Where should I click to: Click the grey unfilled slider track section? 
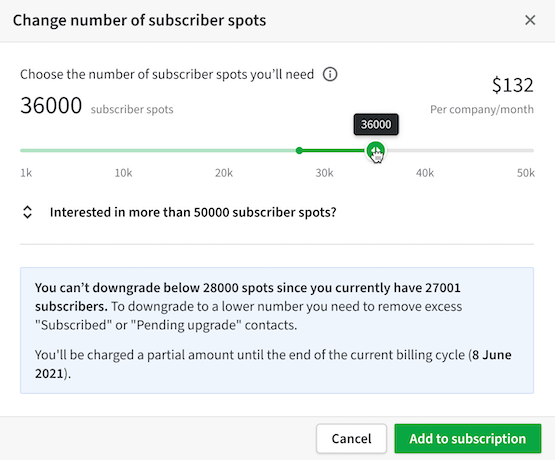(x=459, y=151)
